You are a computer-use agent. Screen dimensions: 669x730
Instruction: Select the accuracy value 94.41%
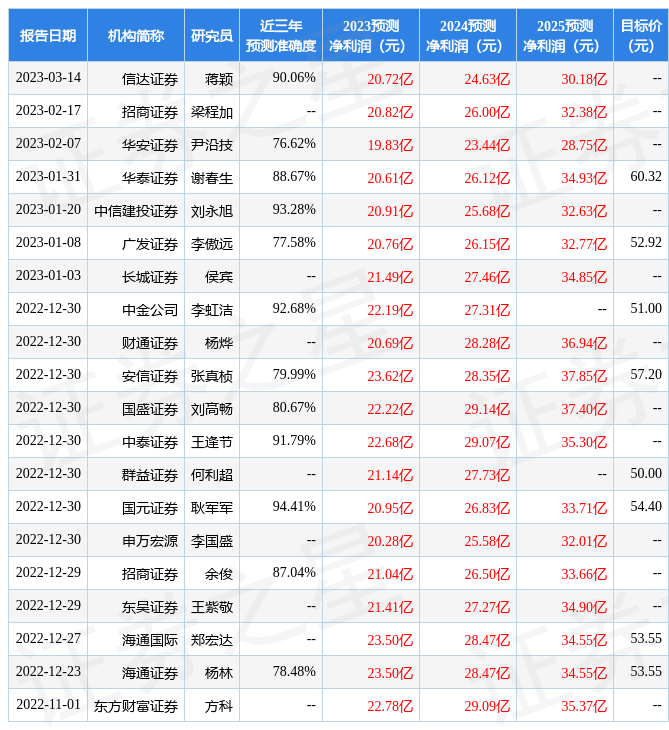[x=294, y=507]
